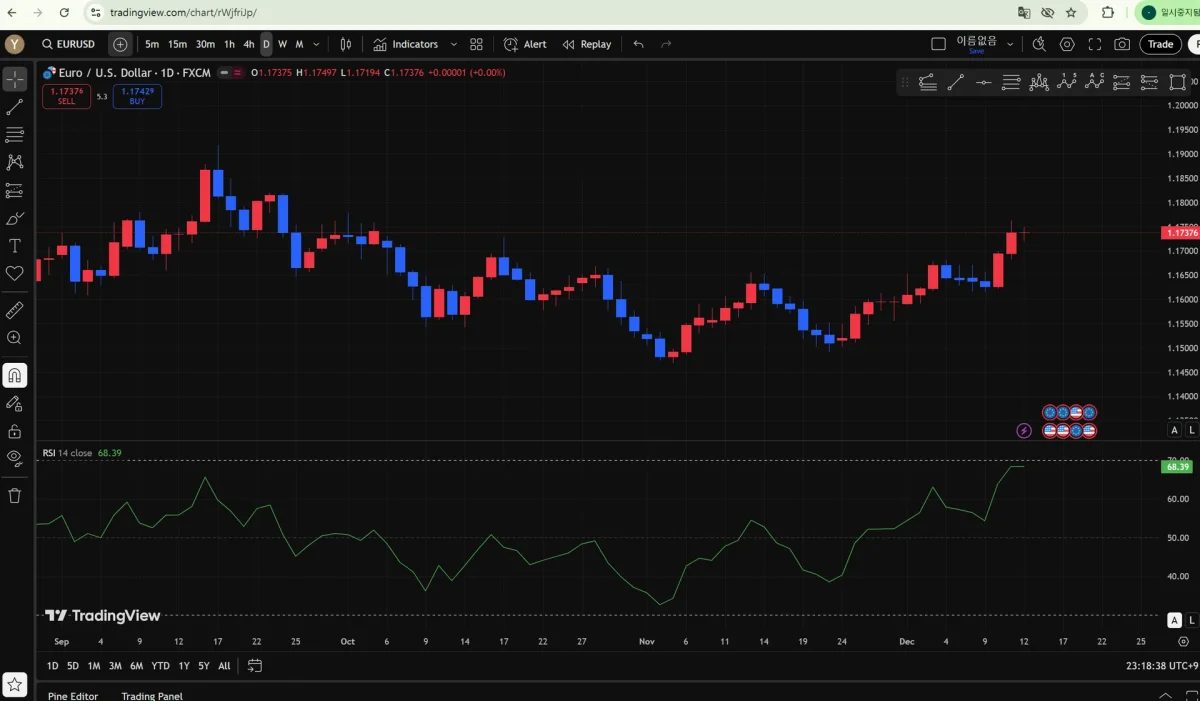Click the trash icon to remove drawings
Screen dimensions: 1200x701
click(15, 496)
